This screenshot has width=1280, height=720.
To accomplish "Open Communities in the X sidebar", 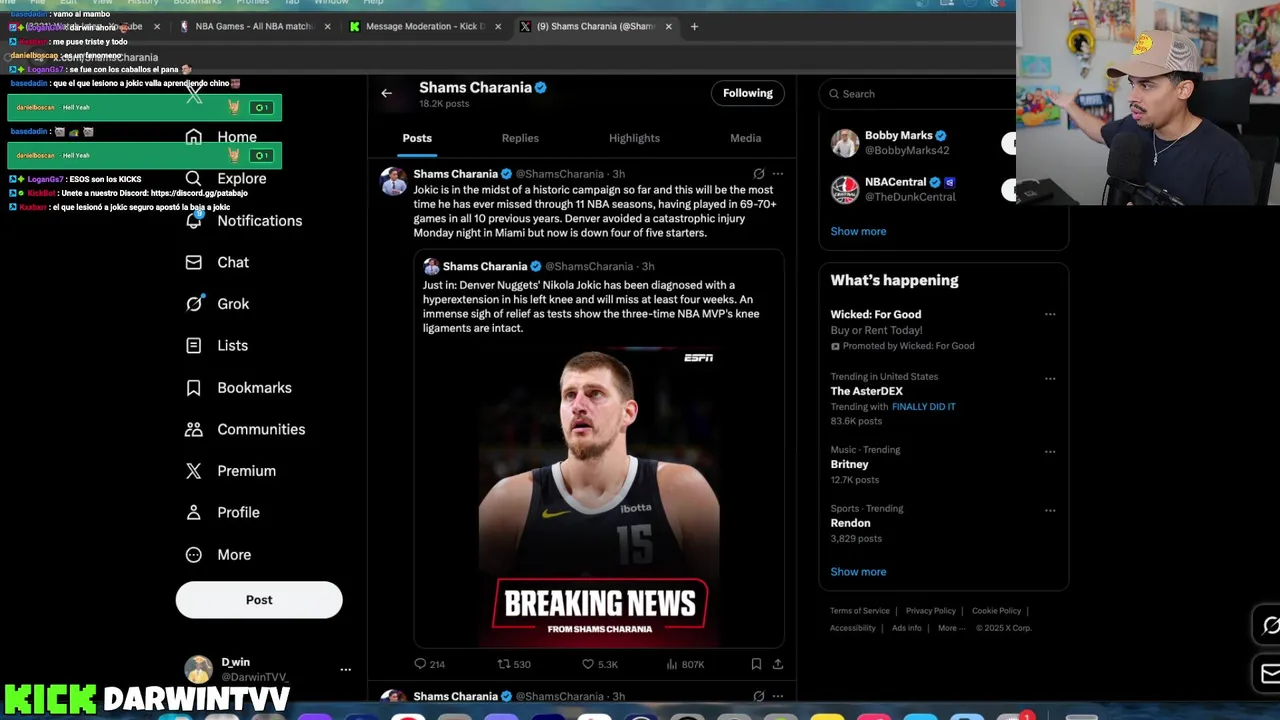I will 245,430.
